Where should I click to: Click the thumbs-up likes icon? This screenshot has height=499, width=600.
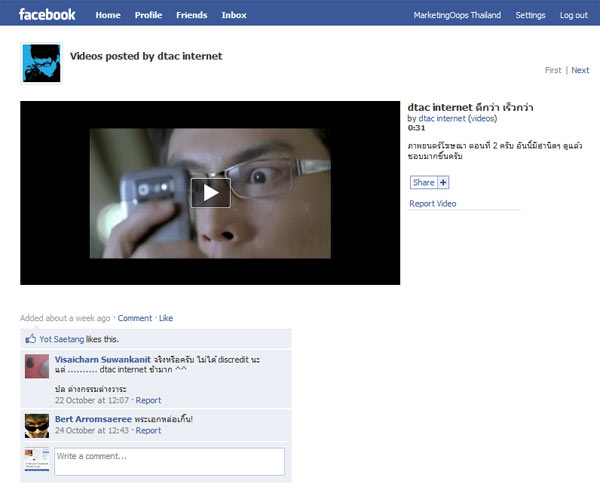tap(31, 339)
